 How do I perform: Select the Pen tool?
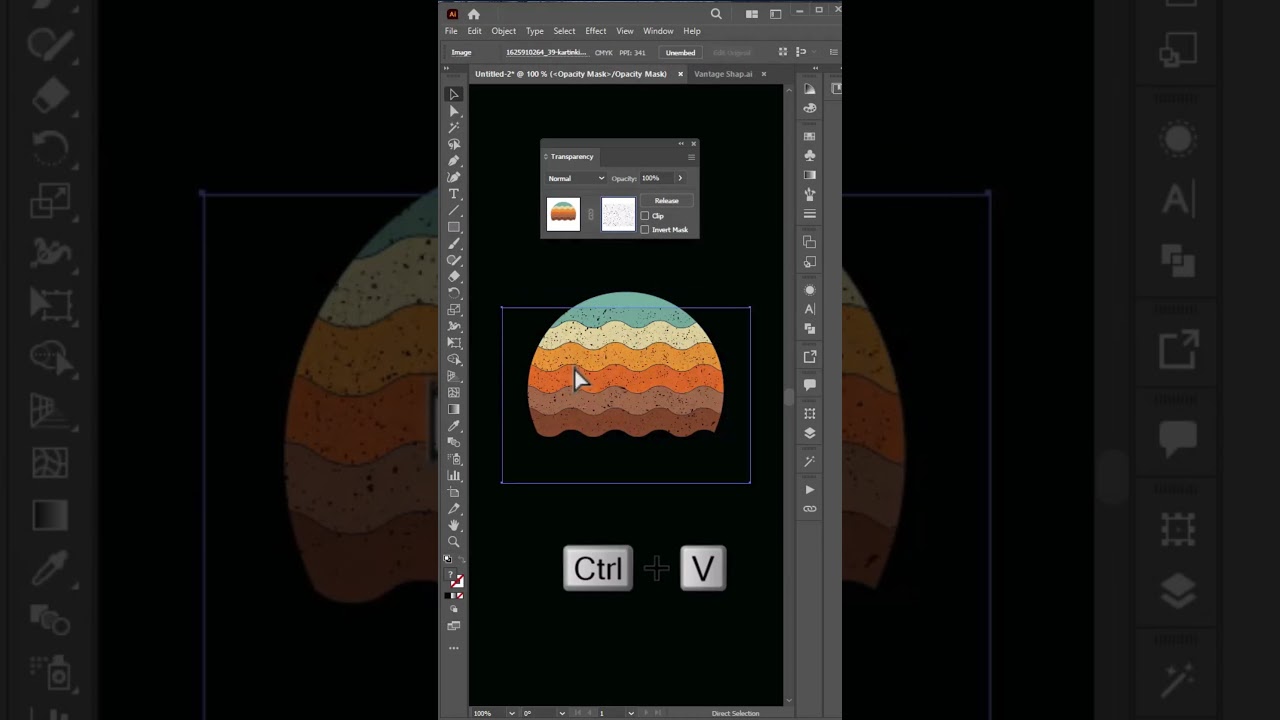click(x=454, y=161)
